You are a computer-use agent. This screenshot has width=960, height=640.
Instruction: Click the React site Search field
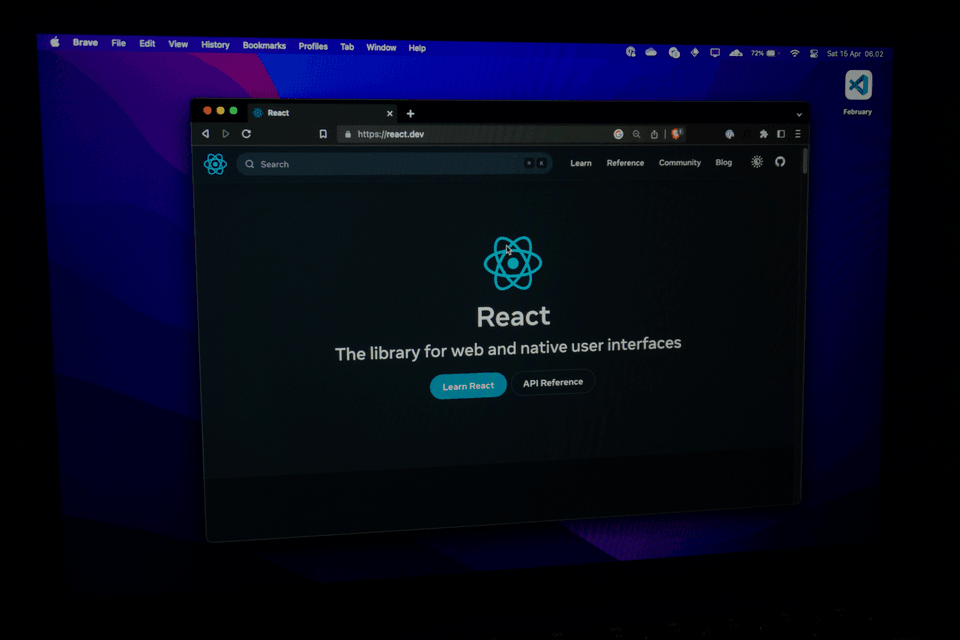click(390, 164)
